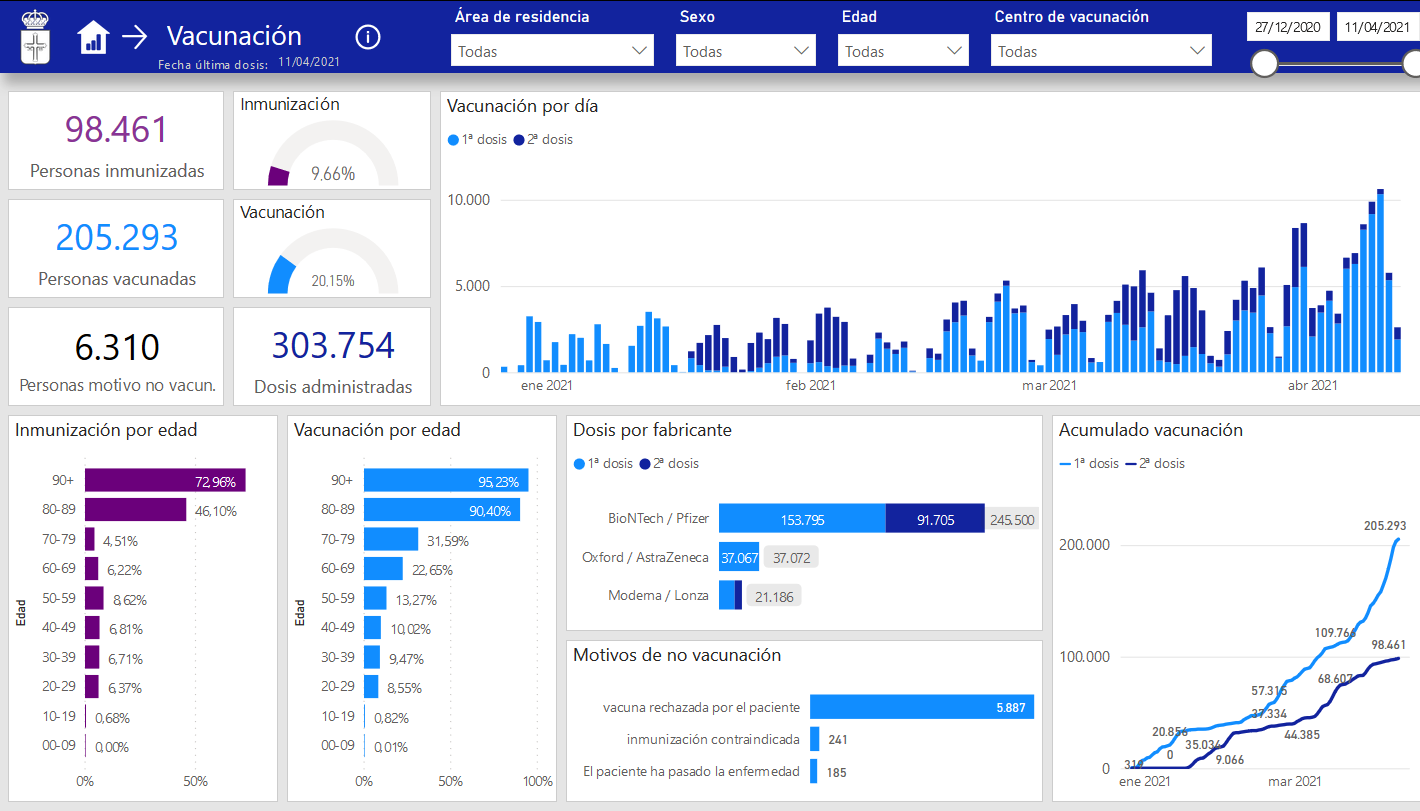Click Oxford / AstraZeneca bar 37.067
The height and width of the screenshot is (811, 1420).
pyautogui.click(x=739, y=557)
